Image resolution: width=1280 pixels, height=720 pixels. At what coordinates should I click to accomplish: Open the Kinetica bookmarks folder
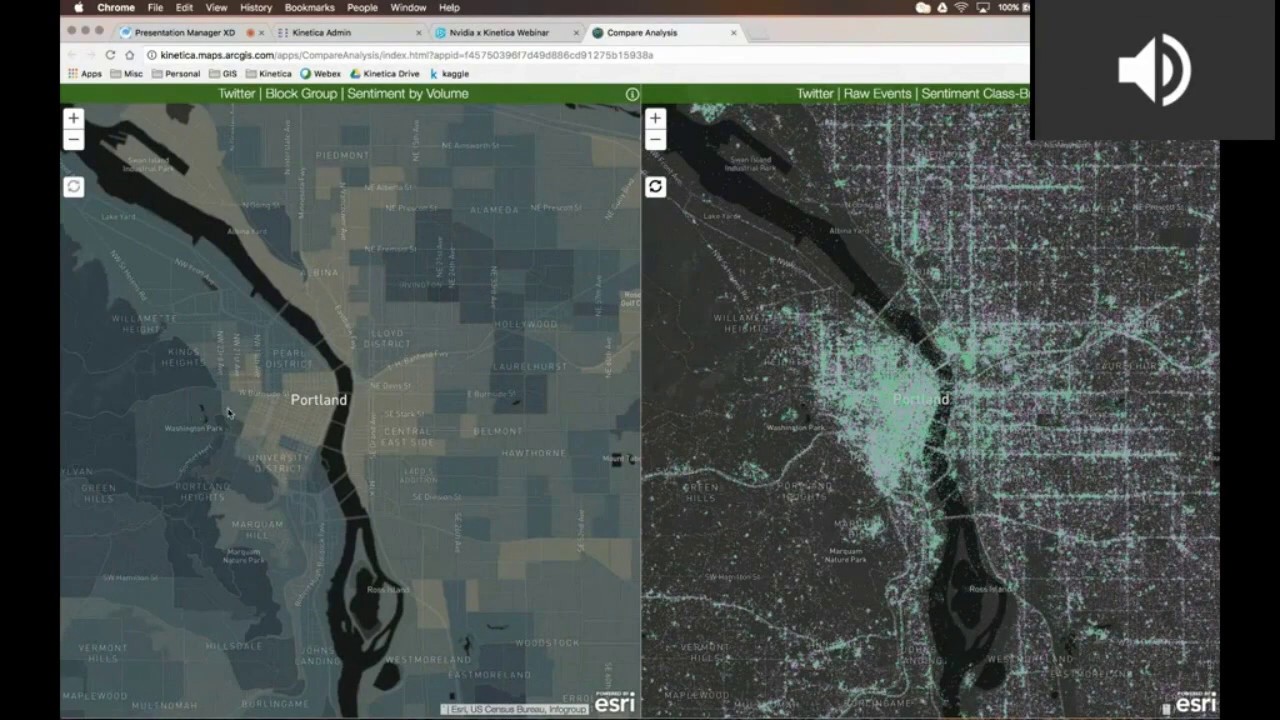click(x=269, y=74)
